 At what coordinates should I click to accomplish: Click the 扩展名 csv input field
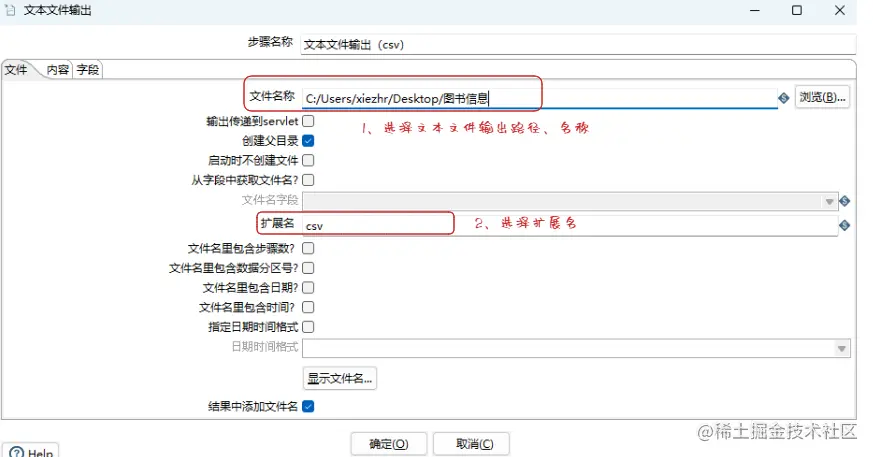[x=570, y=225]
